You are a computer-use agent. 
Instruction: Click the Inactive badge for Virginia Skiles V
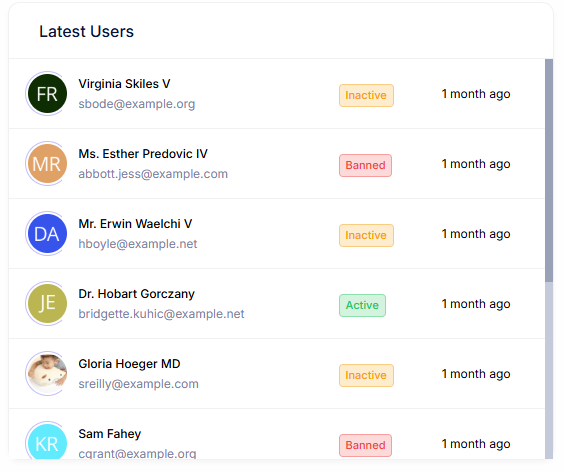click(x=366, y=95)
